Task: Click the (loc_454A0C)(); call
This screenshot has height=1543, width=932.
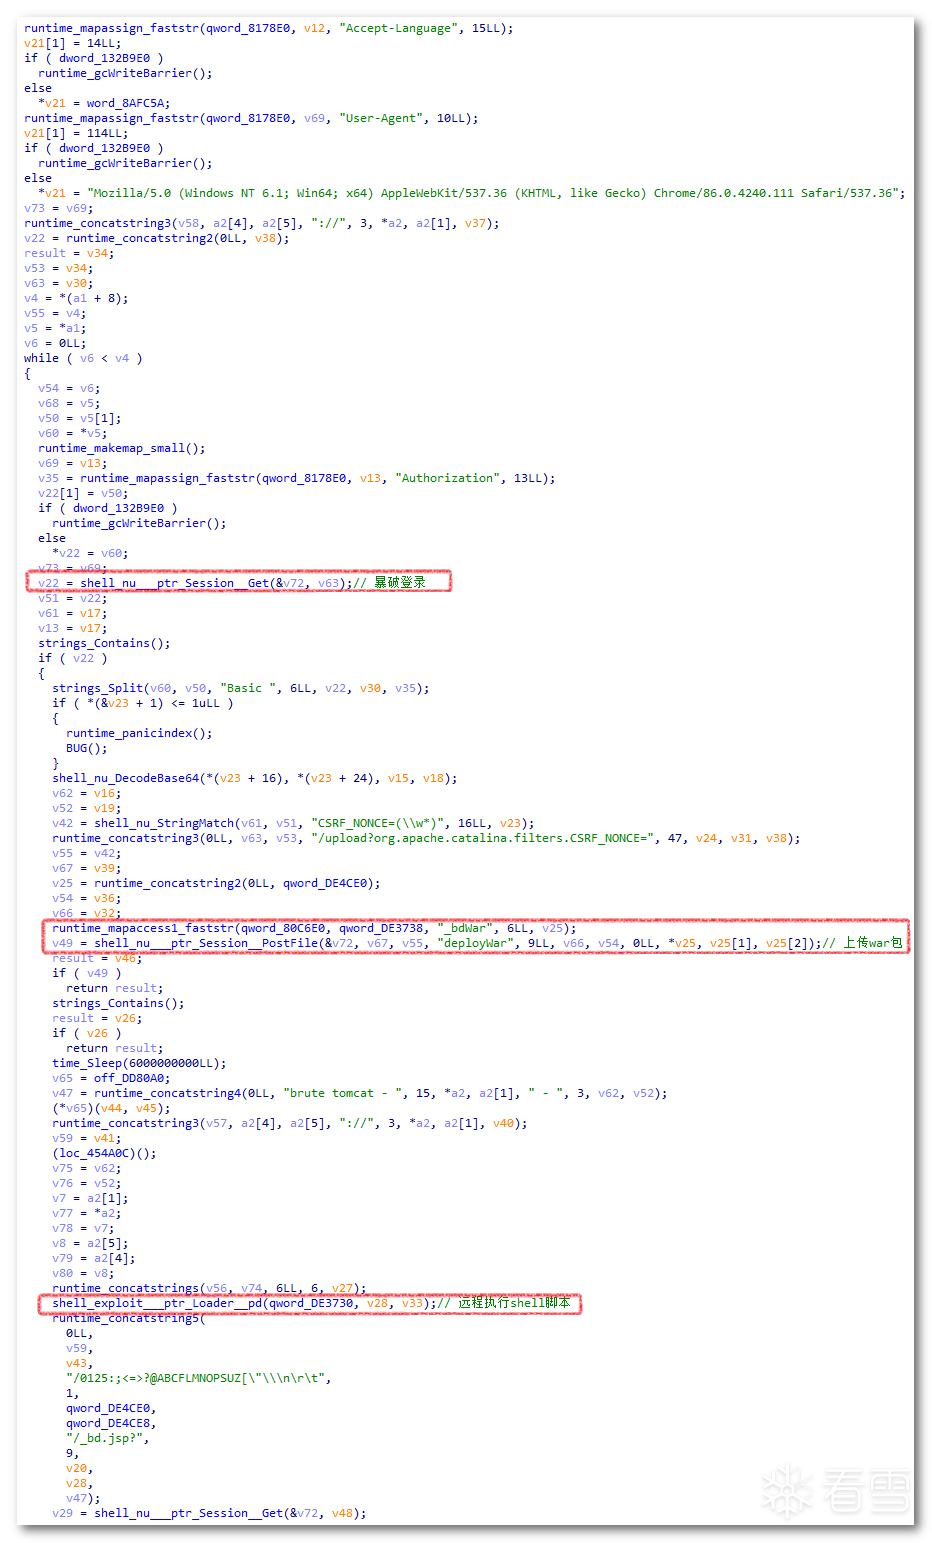Action: pos(104,1153)
